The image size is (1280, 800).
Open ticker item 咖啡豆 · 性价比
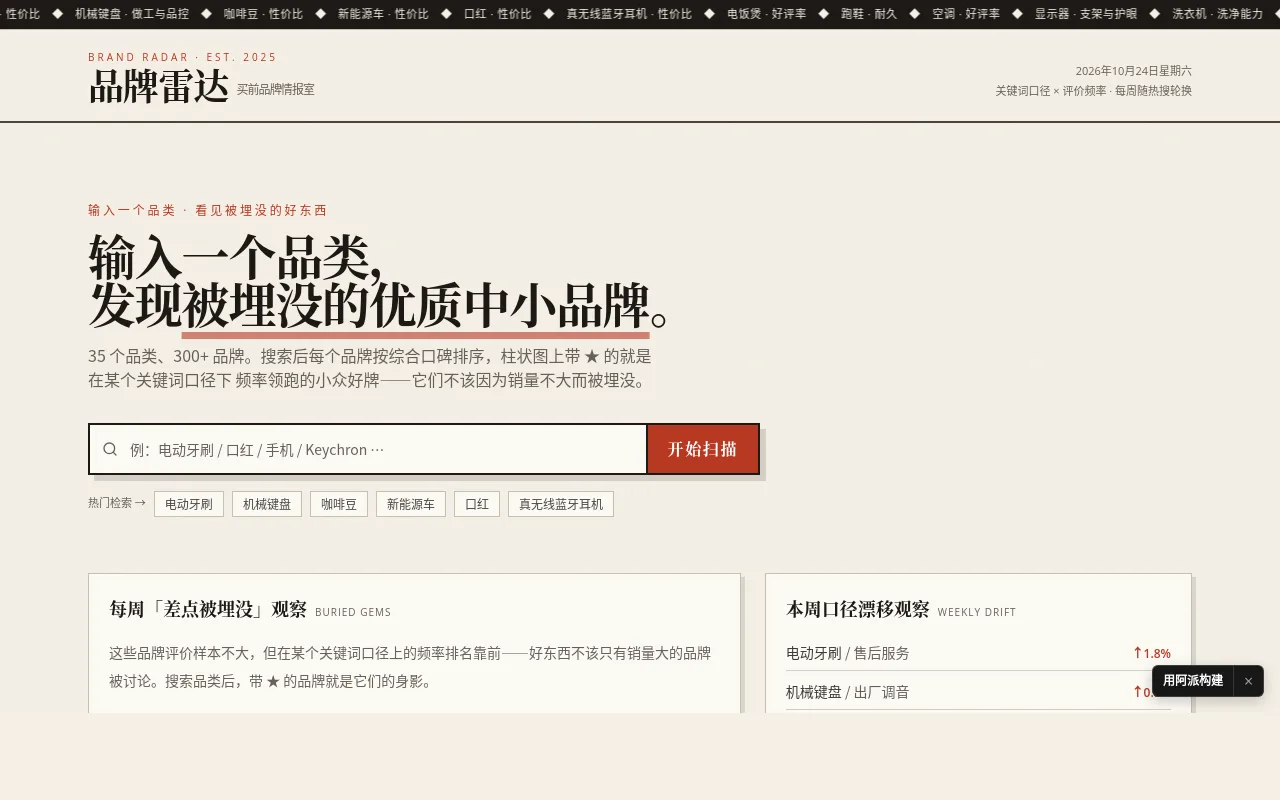tap(263, 14)
